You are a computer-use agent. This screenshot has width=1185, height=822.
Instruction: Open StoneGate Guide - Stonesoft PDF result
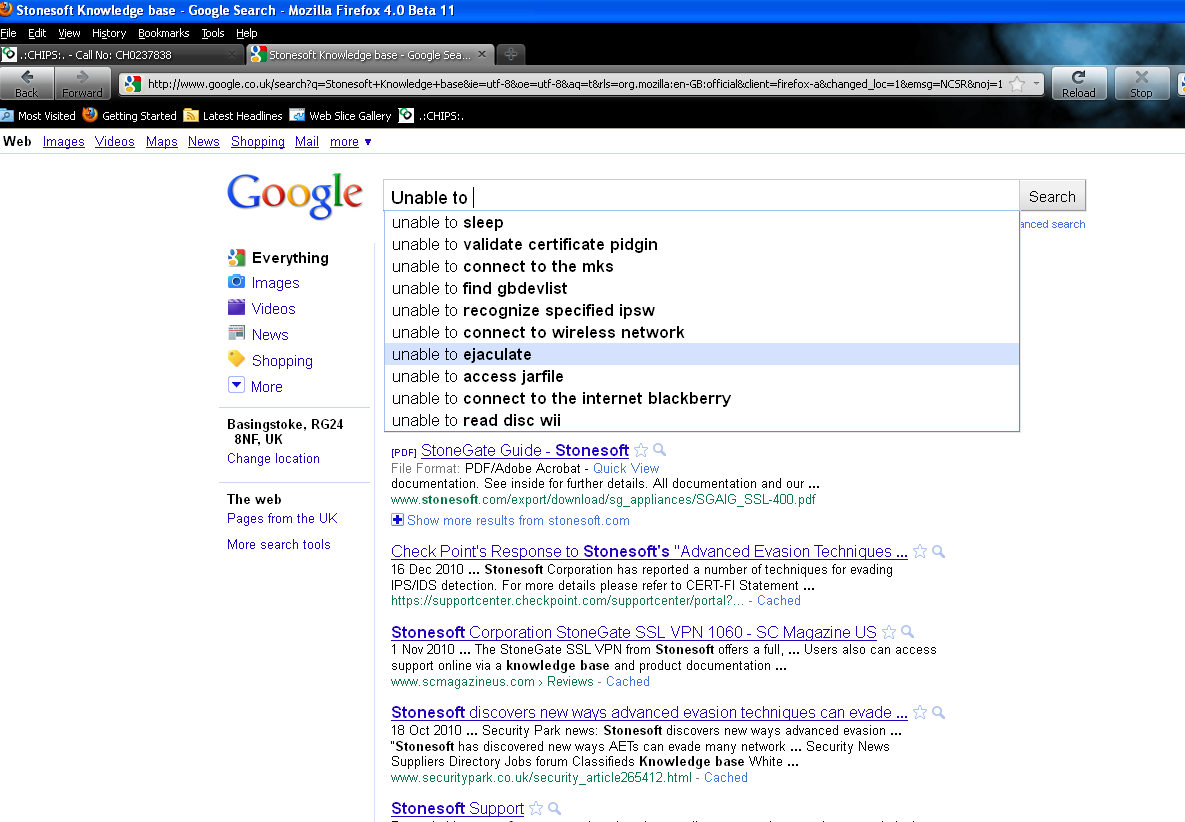tap(524, 450)
